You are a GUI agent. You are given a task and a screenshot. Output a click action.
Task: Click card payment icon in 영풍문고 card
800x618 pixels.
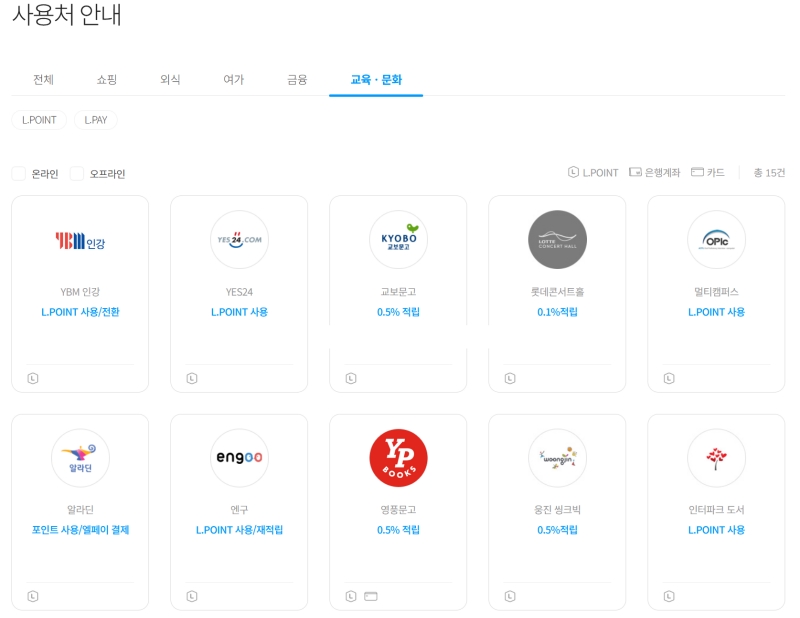coord(371,596)
